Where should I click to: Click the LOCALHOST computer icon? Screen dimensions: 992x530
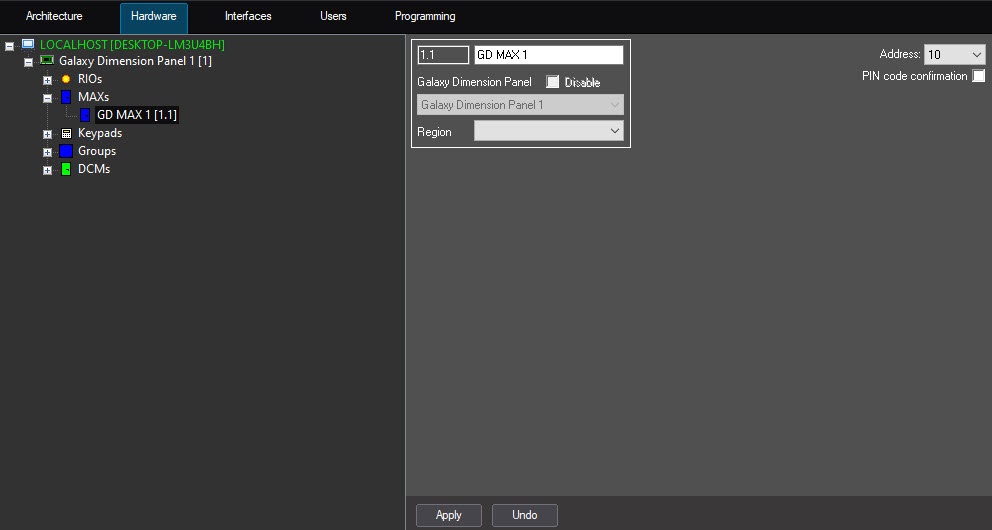coord(28,44)
